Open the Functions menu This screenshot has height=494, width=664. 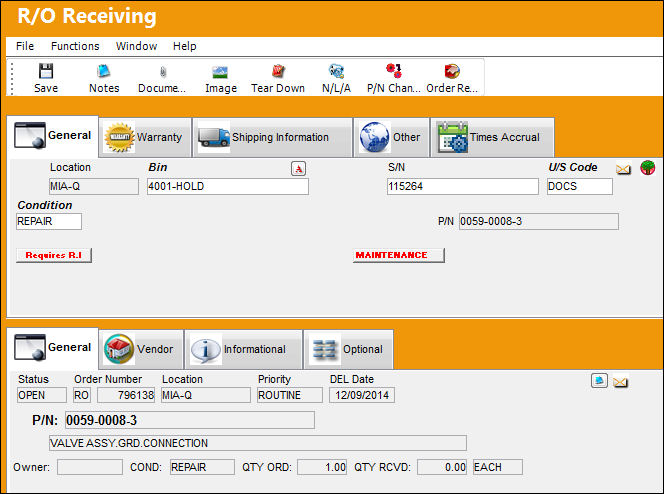tap(75, 46)
